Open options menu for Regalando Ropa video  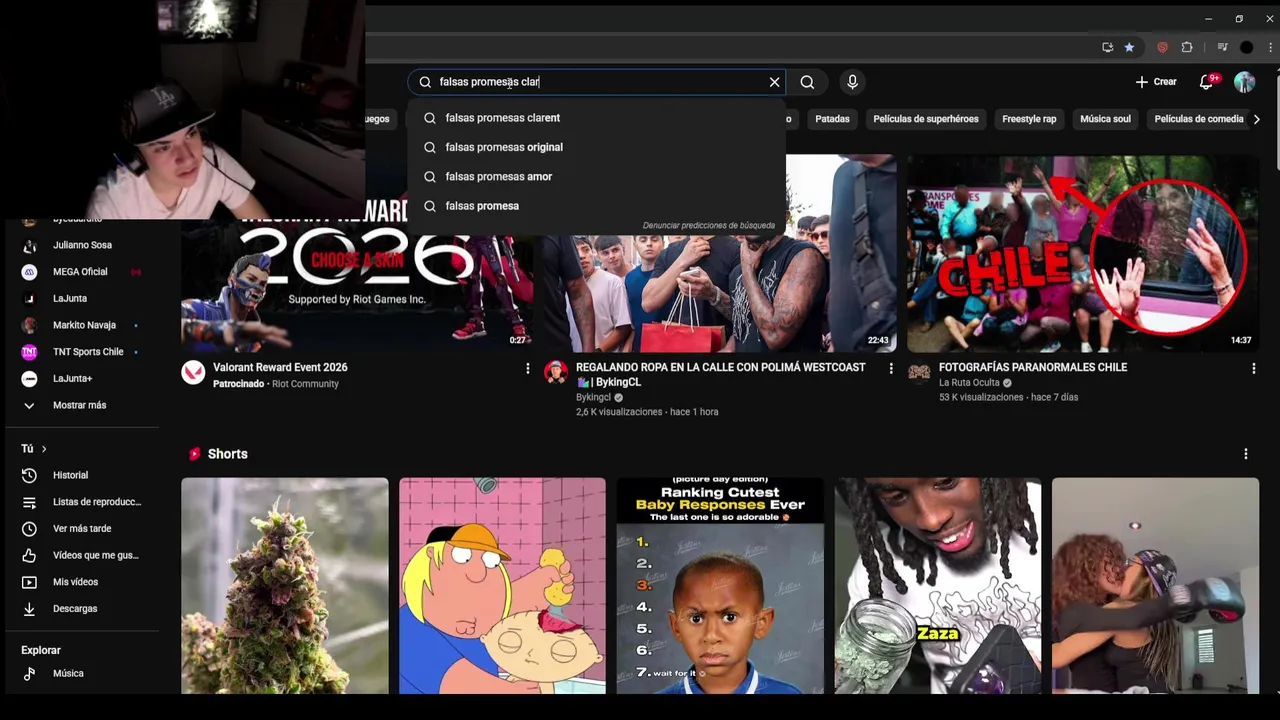[891, 369]
